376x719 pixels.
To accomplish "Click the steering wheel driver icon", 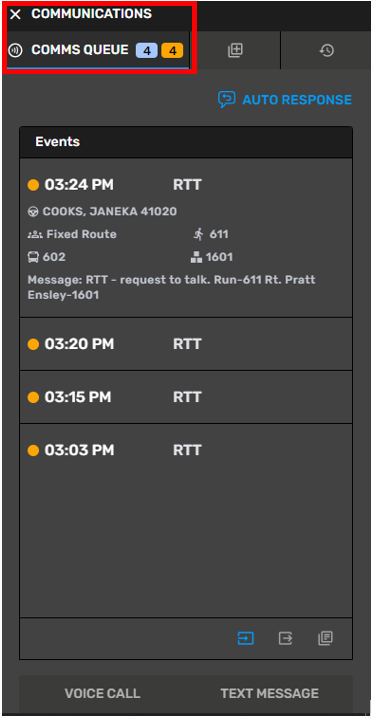I will tap(33, 211).
